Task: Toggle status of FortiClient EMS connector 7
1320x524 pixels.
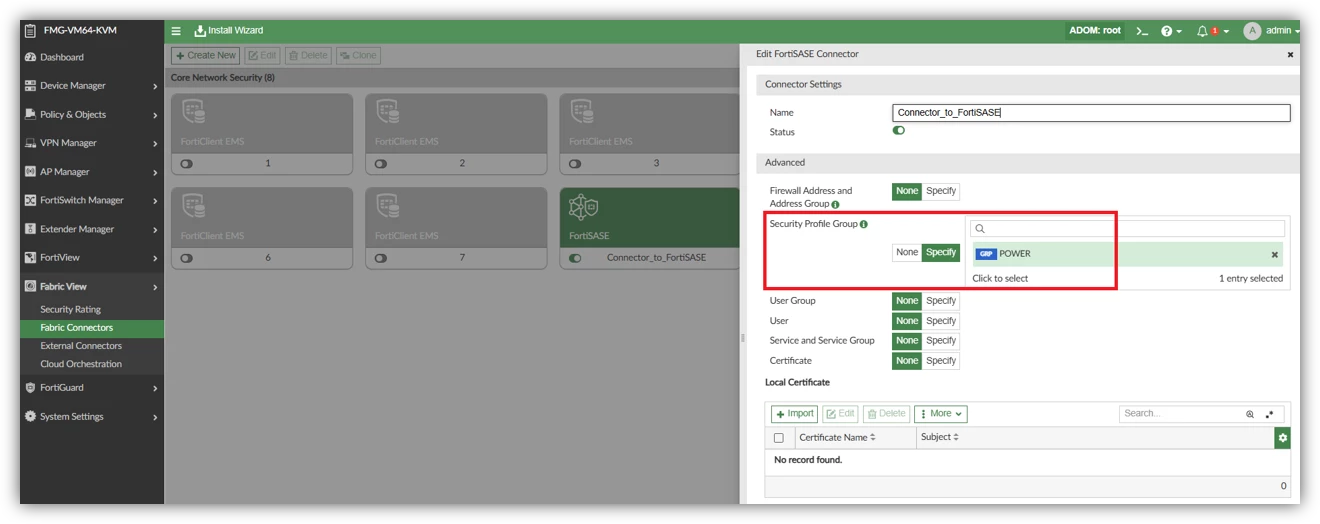Action: (x=381, y=258)
